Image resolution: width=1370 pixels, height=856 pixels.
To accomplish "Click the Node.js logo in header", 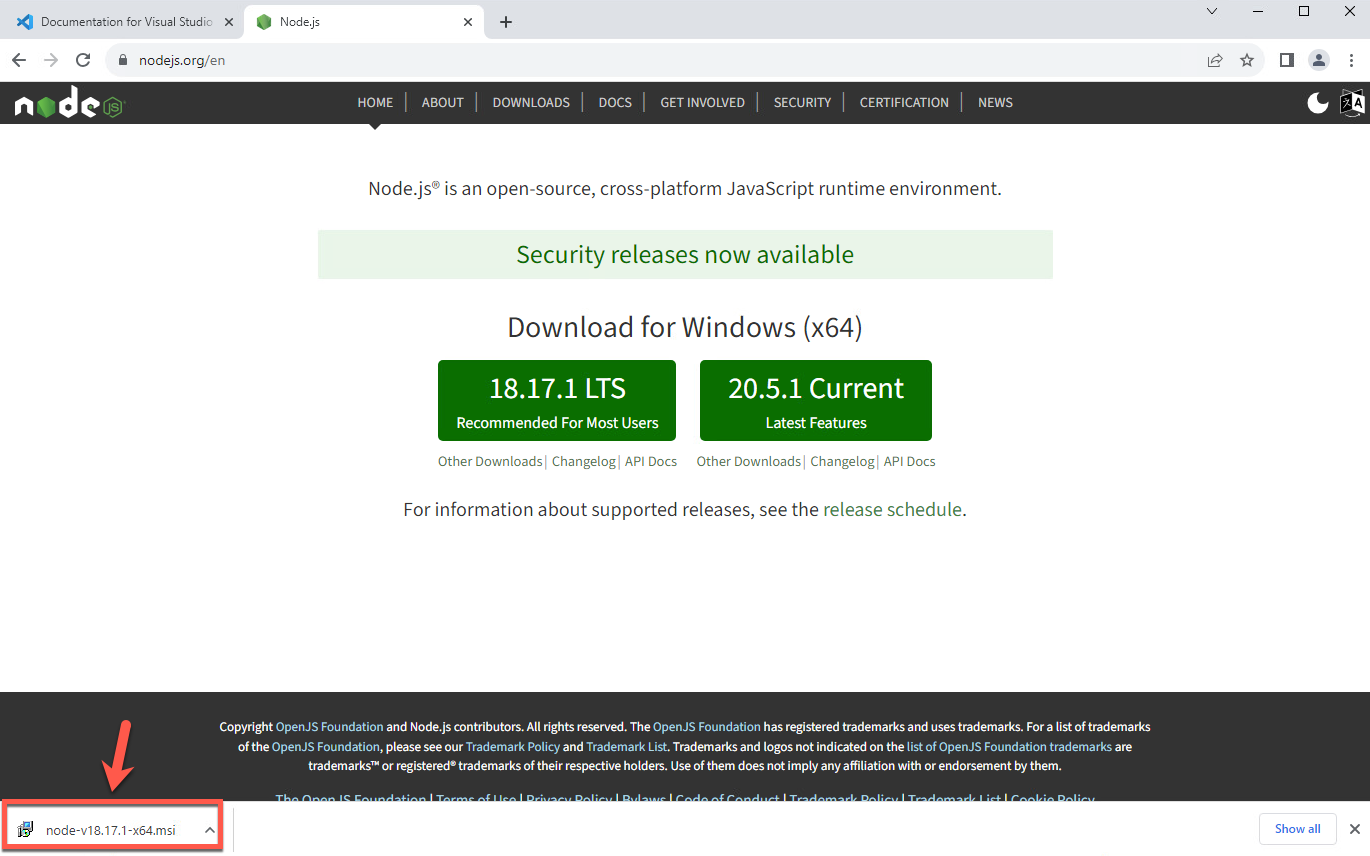I will click(x=68, y=103).
